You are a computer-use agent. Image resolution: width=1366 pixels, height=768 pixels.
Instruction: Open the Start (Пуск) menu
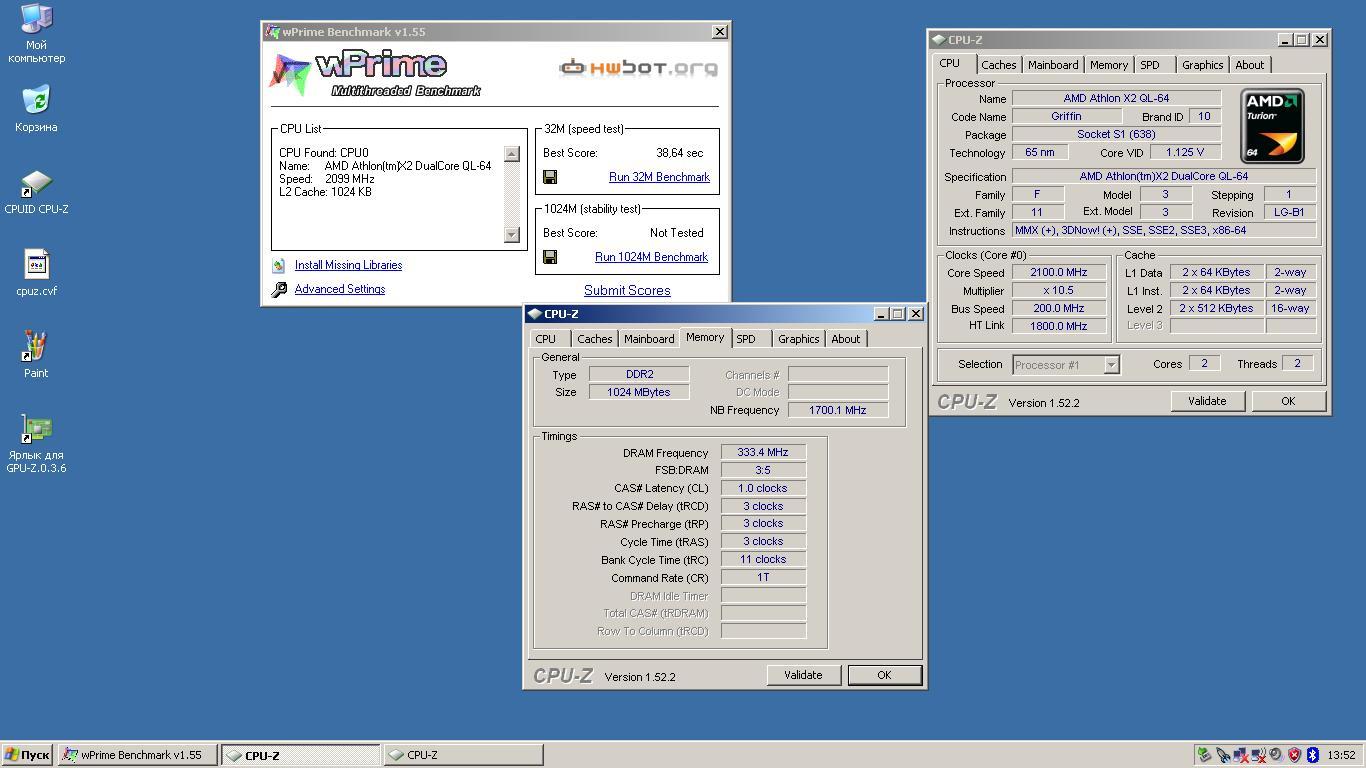pyautogui.click(x=27, y=755)
